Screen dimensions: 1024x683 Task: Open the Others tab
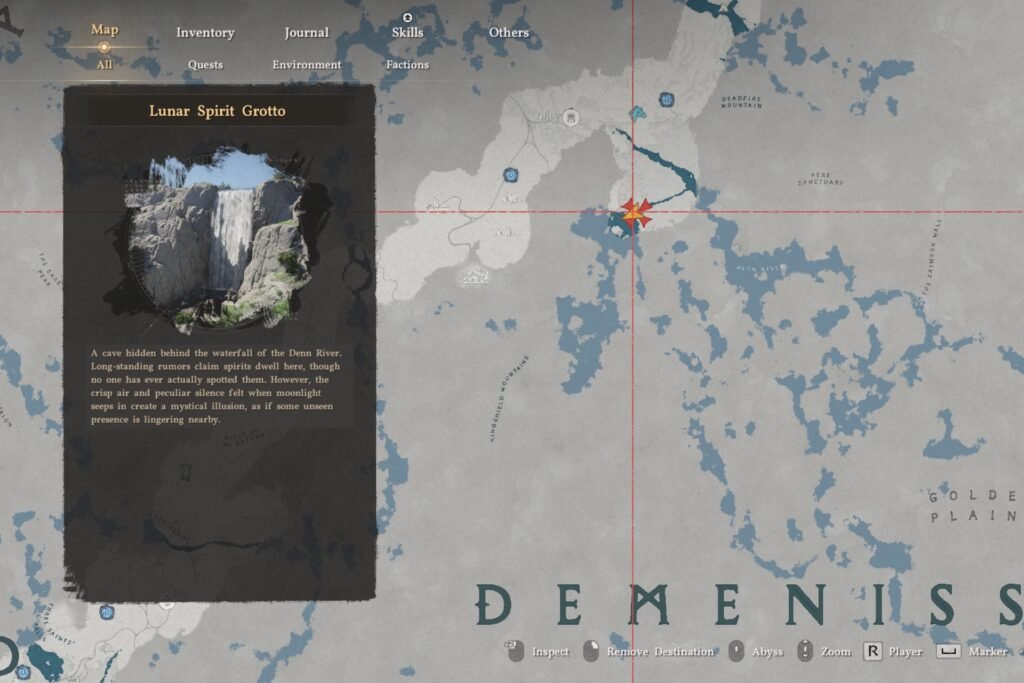tap(509, 32)
